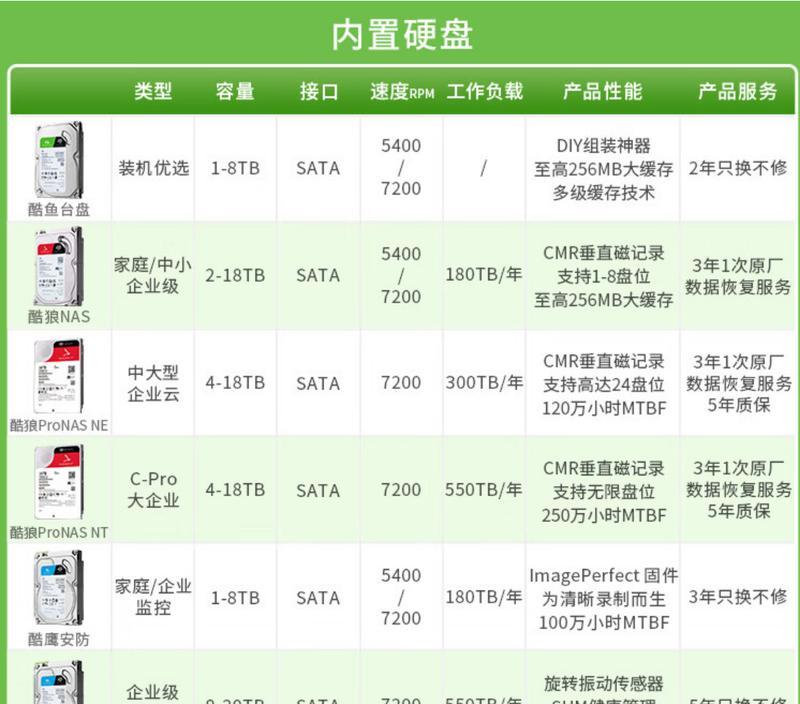Select the 装机优选 type cell

154,168
